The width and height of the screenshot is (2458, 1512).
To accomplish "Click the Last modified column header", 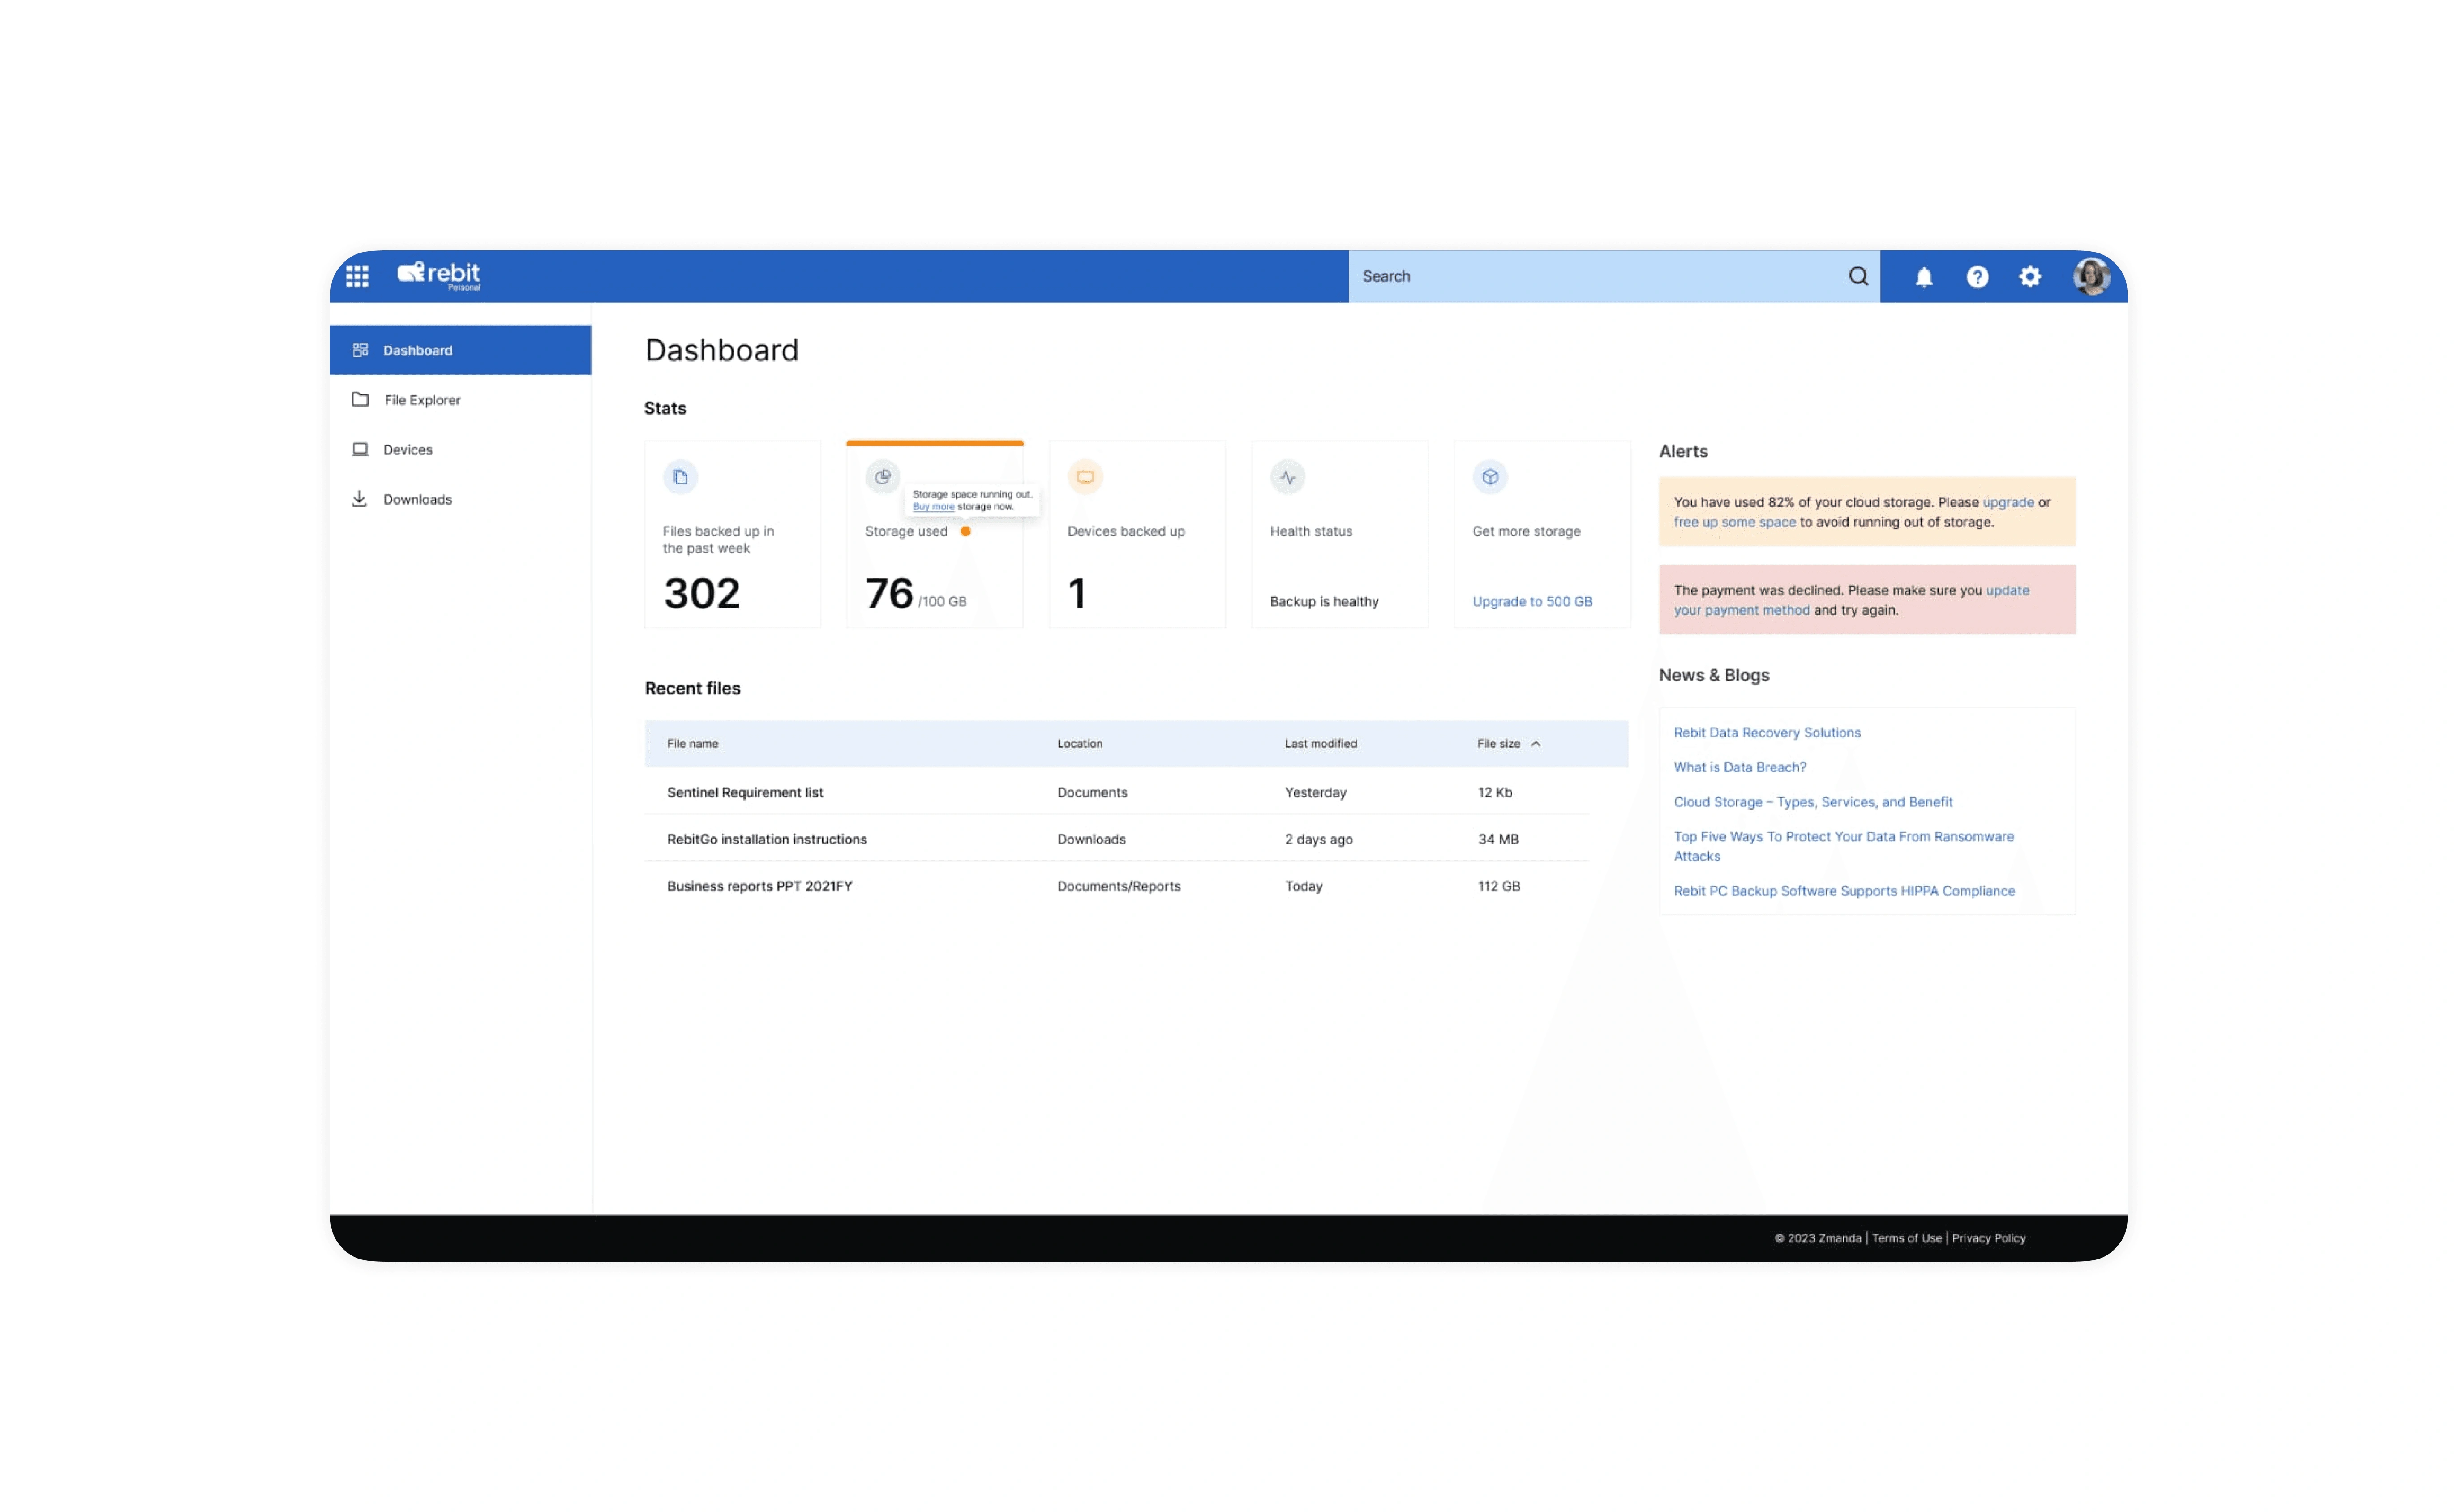I will coord(1320,744).
